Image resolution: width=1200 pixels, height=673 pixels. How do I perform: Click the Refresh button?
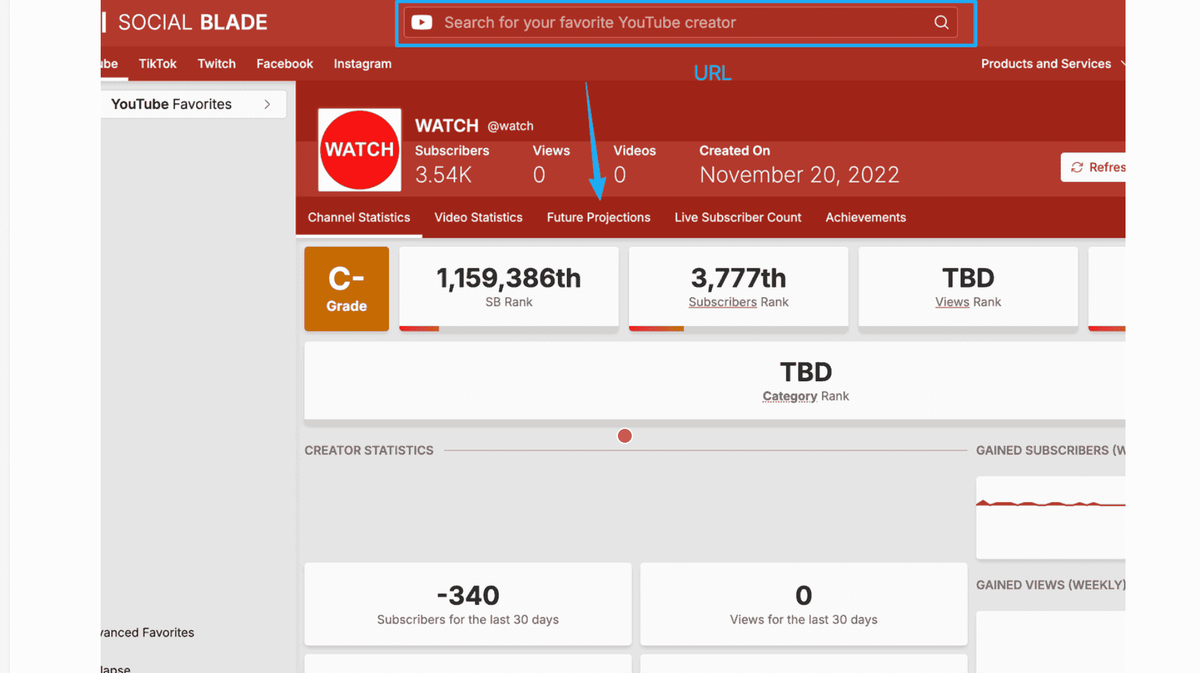(x=1094, y=167)
